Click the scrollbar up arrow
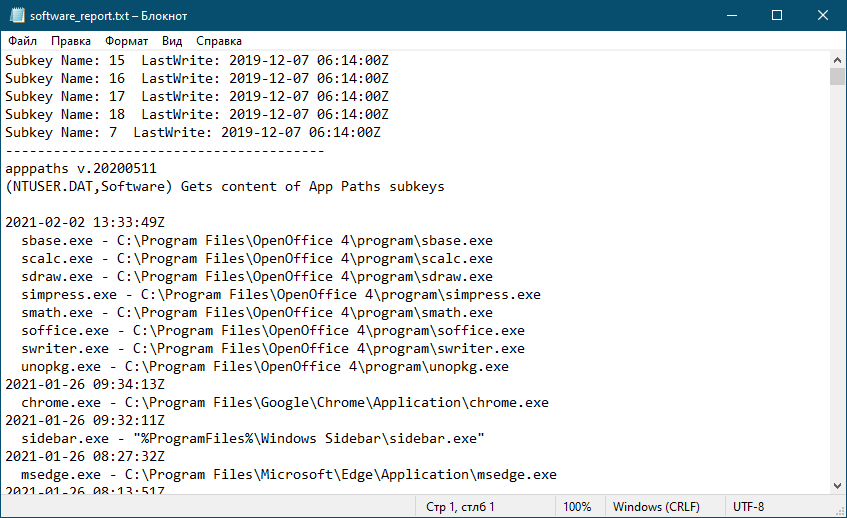This screenshot has width=847, height=518. click(x=837, y=60)
